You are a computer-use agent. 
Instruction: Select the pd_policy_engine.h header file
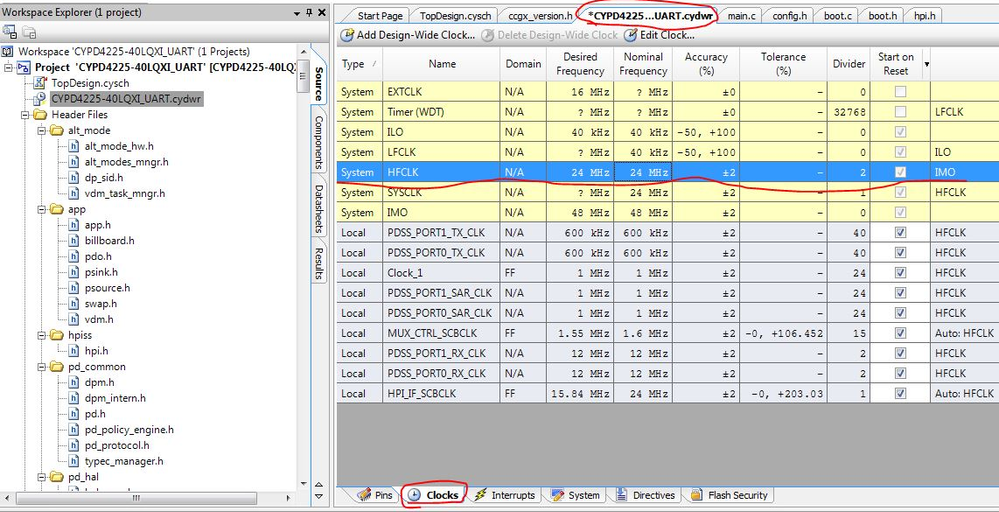(x=129, y=430)
